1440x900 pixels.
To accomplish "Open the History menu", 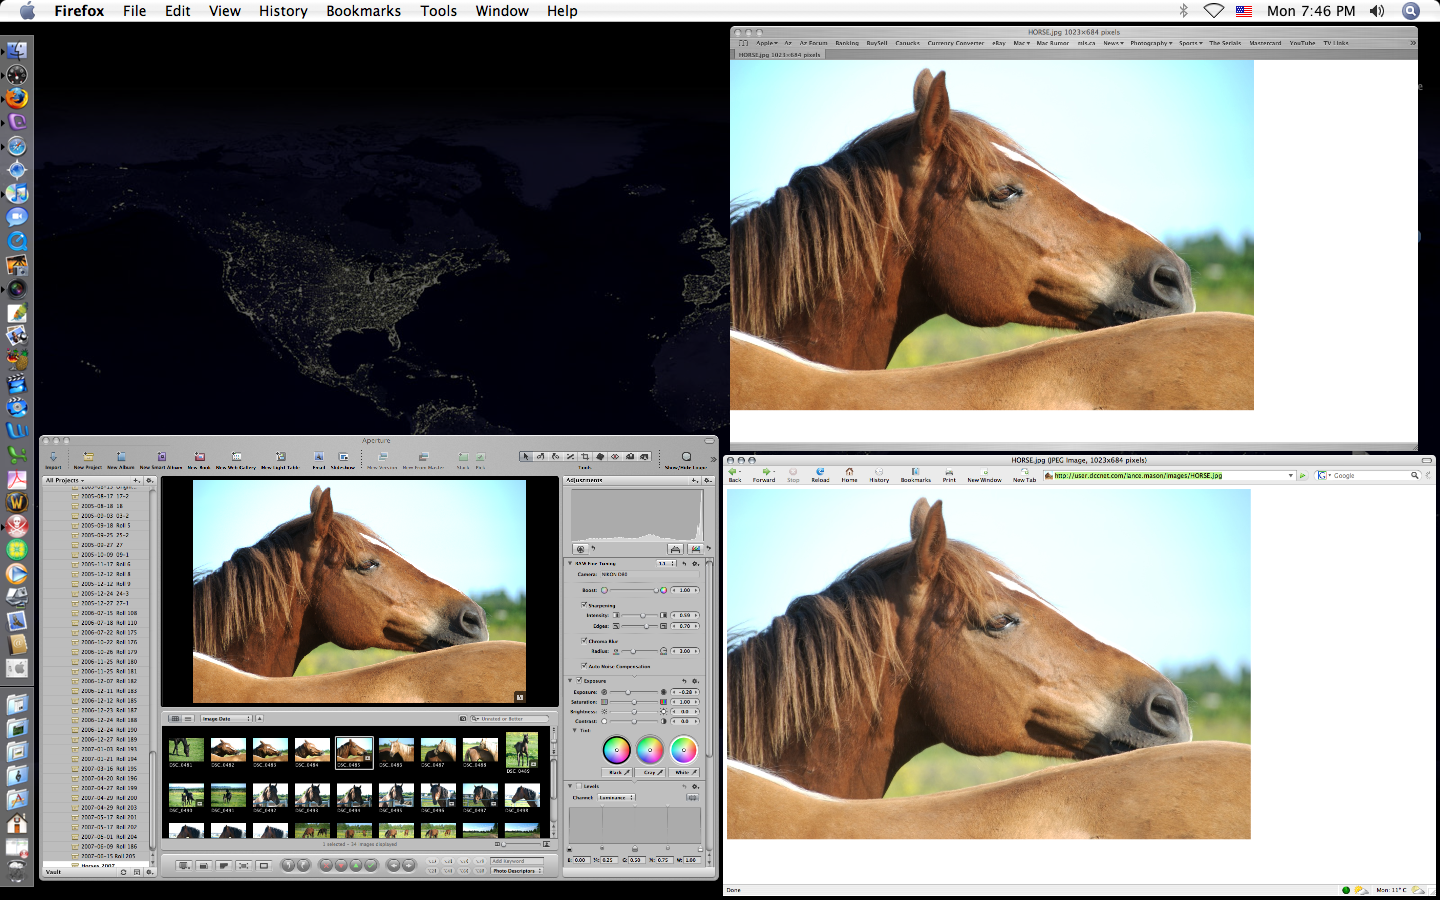I will point(283,11).
